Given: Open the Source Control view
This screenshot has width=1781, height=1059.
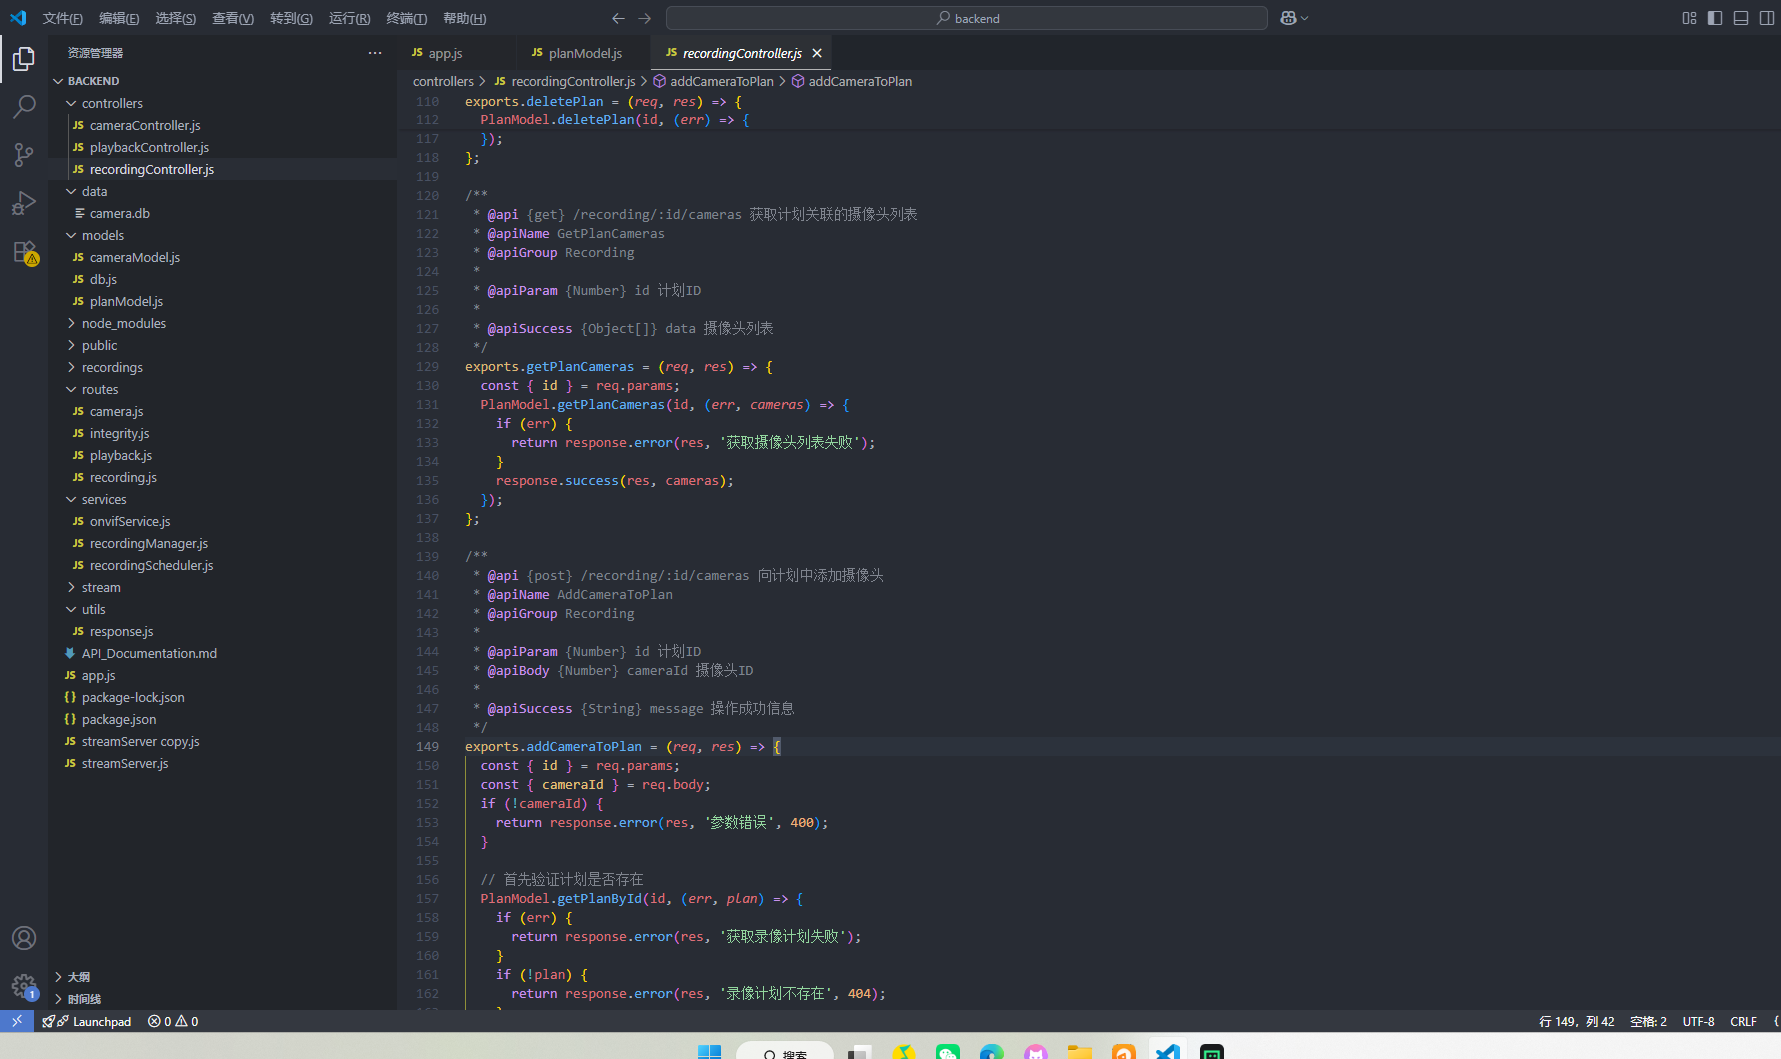Looking at the screenshot, I should [24, 154].
